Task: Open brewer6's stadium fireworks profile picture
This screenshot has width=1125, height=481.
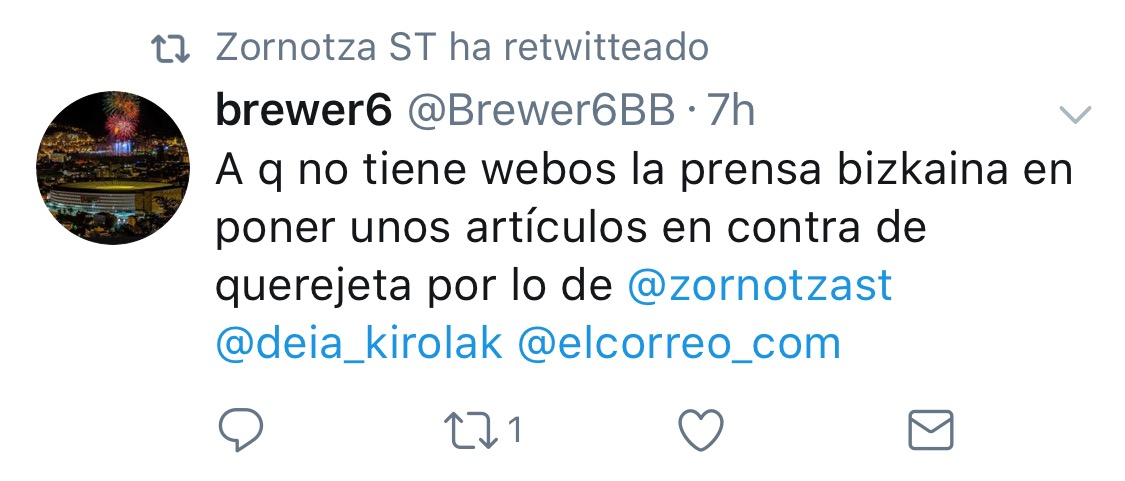Action: tap(113, 168)
